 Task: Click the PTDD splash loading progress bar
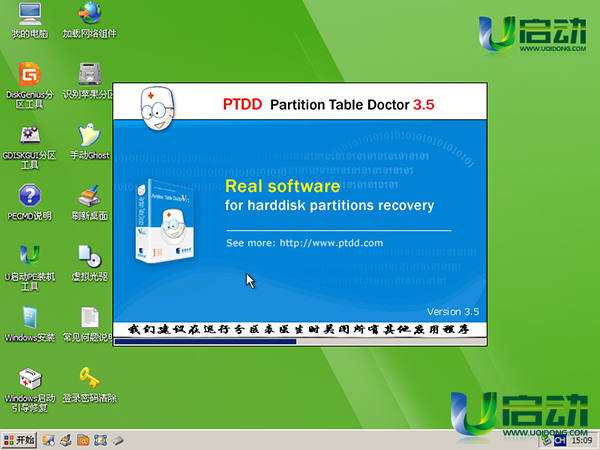pyautogui.click(x=300, y=342)
